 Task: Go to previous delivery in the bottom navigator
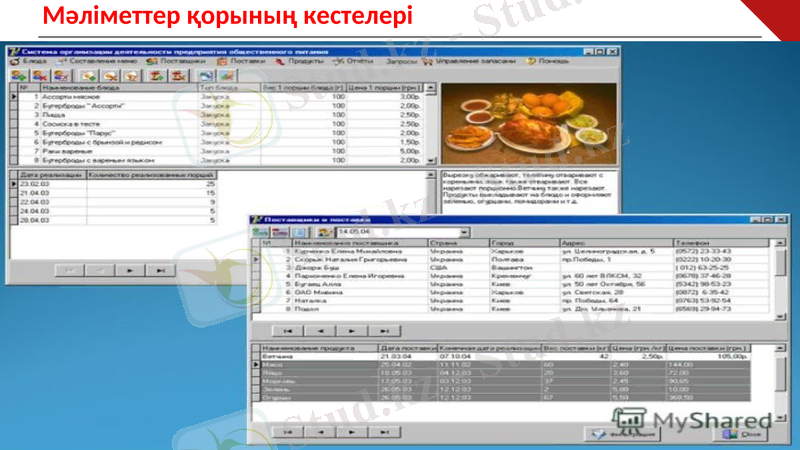tap(320, 432)
